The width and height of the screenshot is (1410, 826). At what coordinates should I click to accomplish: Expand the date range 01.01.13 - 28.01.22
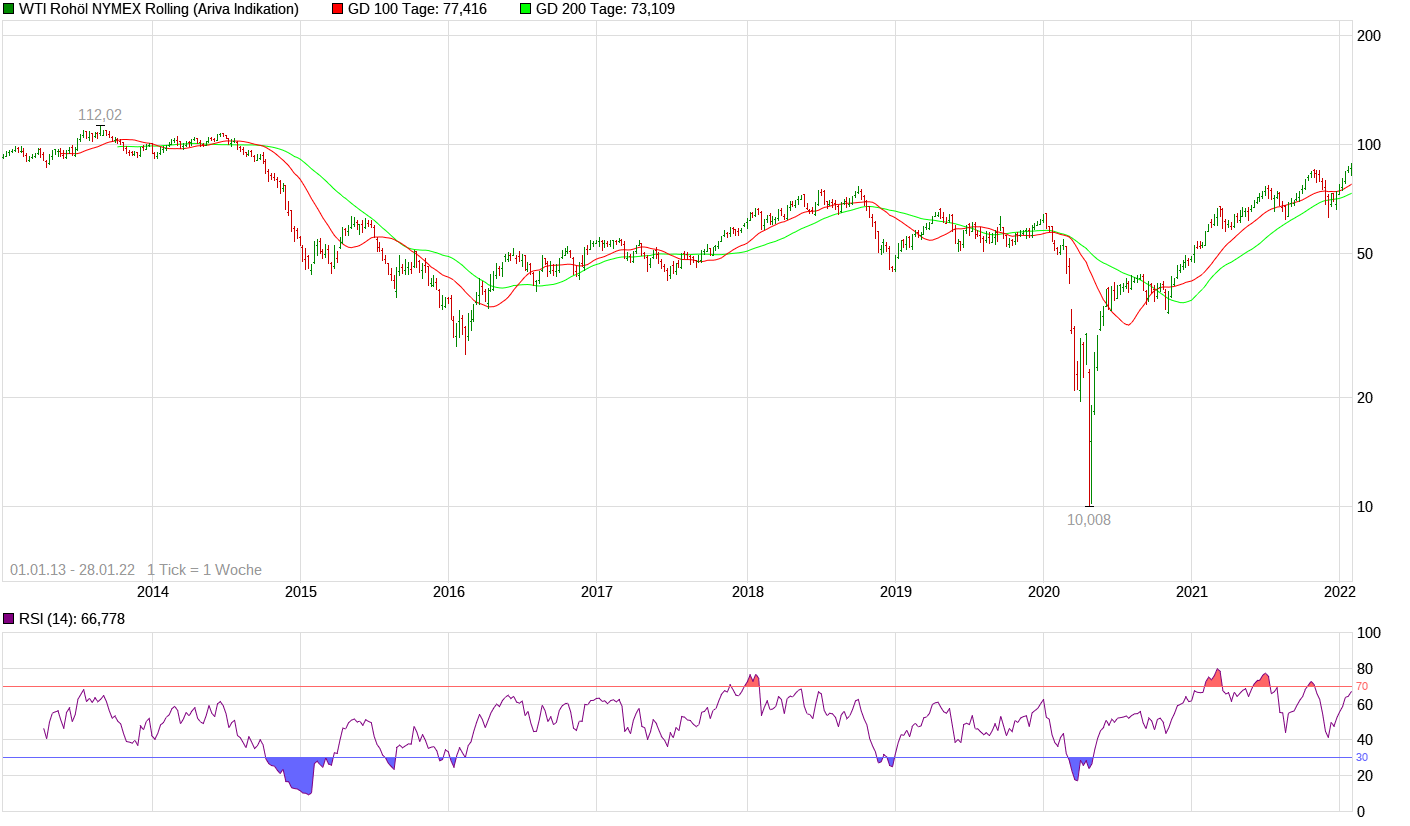click(x=70, y=568)
